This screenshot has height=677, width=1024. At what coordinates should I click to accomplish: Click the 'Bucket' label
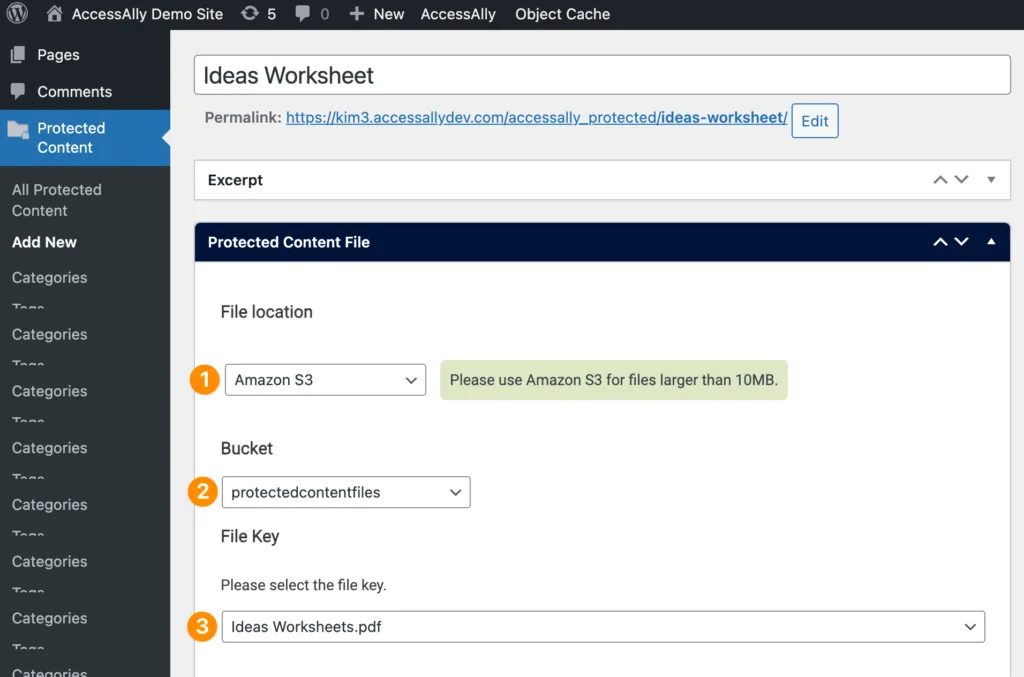pos(247,449)
